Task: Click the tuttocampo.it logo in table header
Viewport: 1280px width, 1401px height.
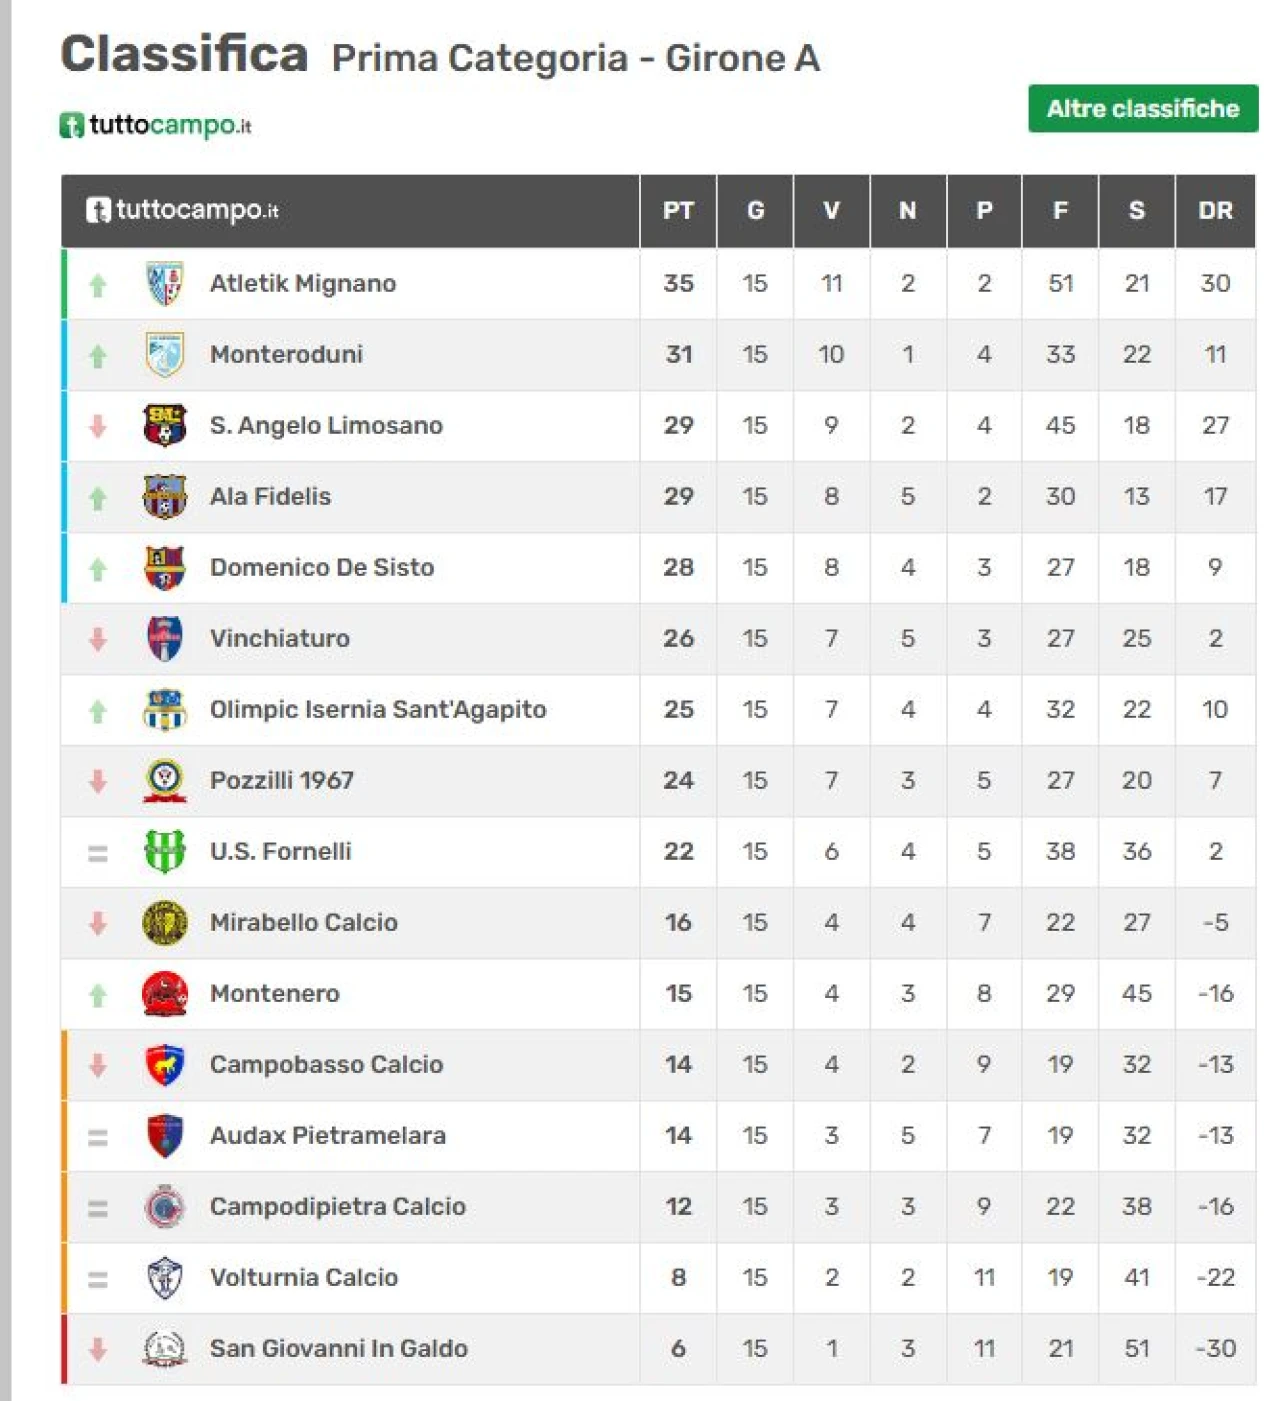Action: (182, 210)
